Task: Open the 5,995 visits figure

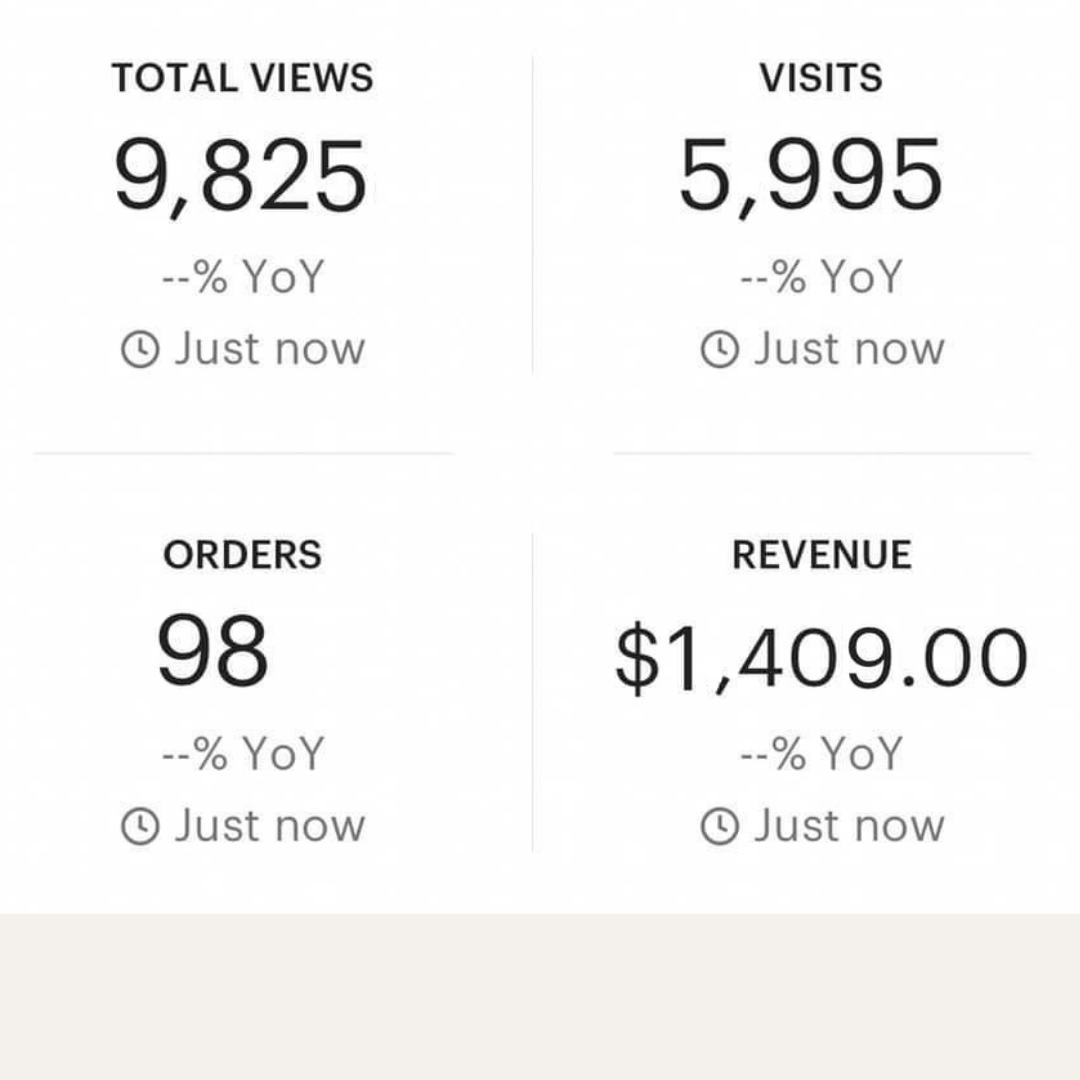Action: (x=810, y=178)
